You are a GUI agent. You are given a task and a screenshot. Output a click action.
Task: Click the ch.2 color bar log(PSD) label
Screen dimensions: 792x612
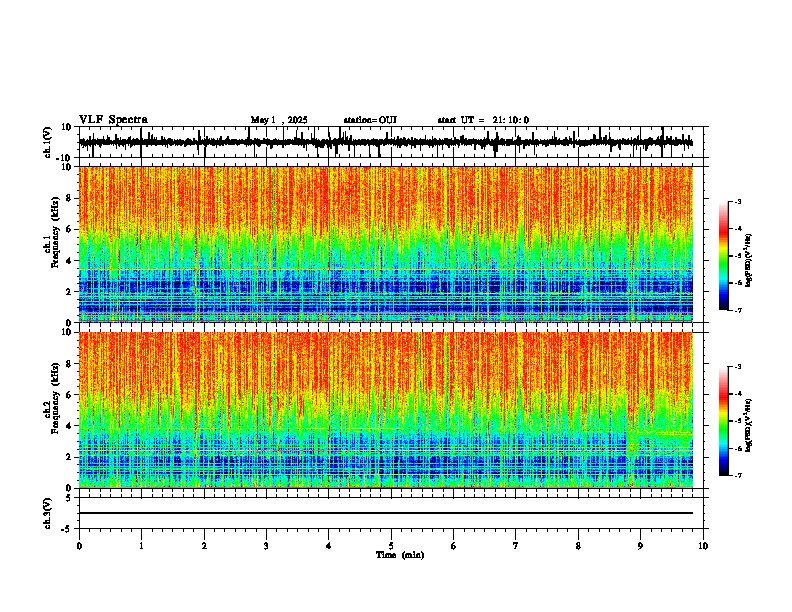pyautogui.click(x=748, y=425)
